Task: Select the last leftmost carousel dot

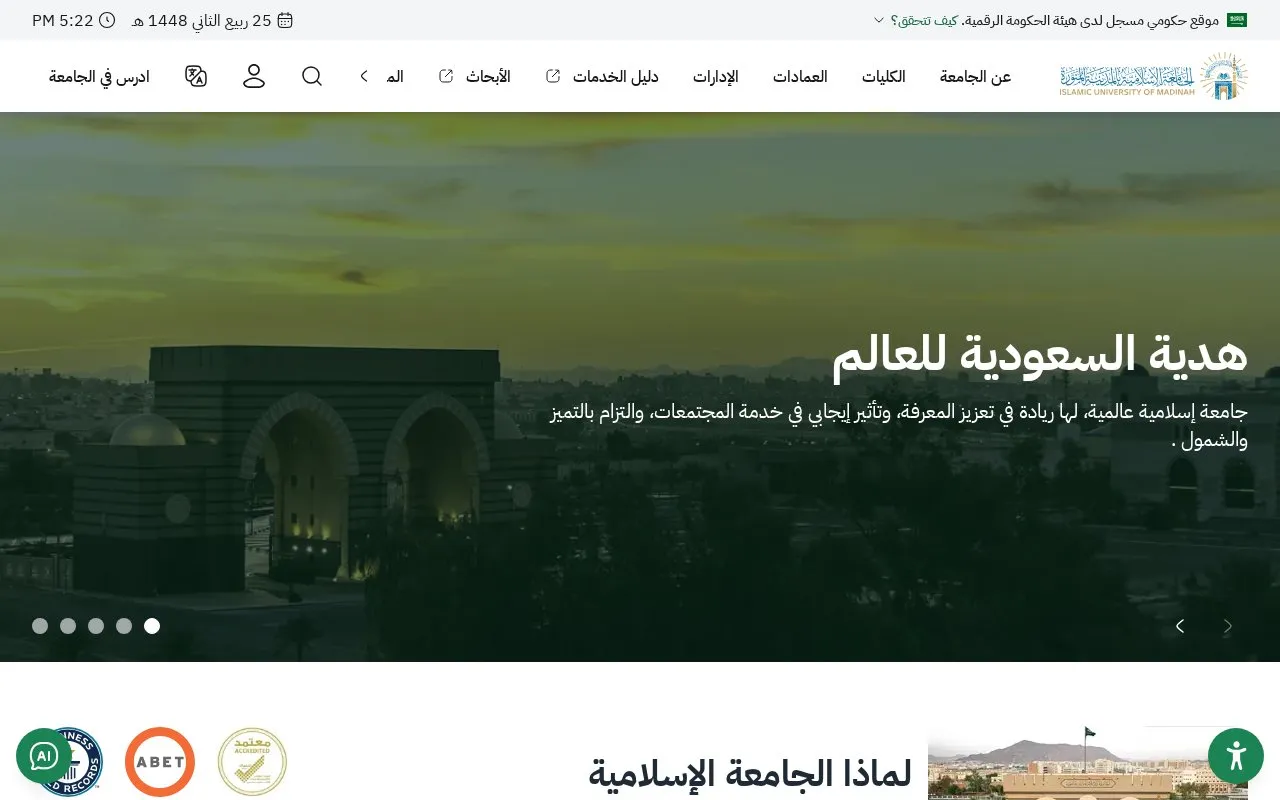Action: (x=40, y=626)
